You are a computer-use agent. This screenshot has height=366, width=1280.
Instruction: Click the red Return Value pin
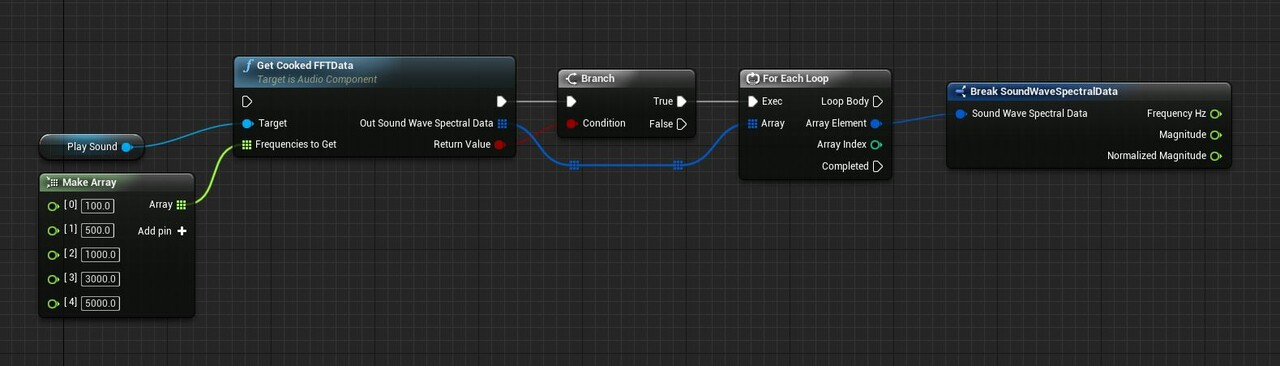(499, 145)
